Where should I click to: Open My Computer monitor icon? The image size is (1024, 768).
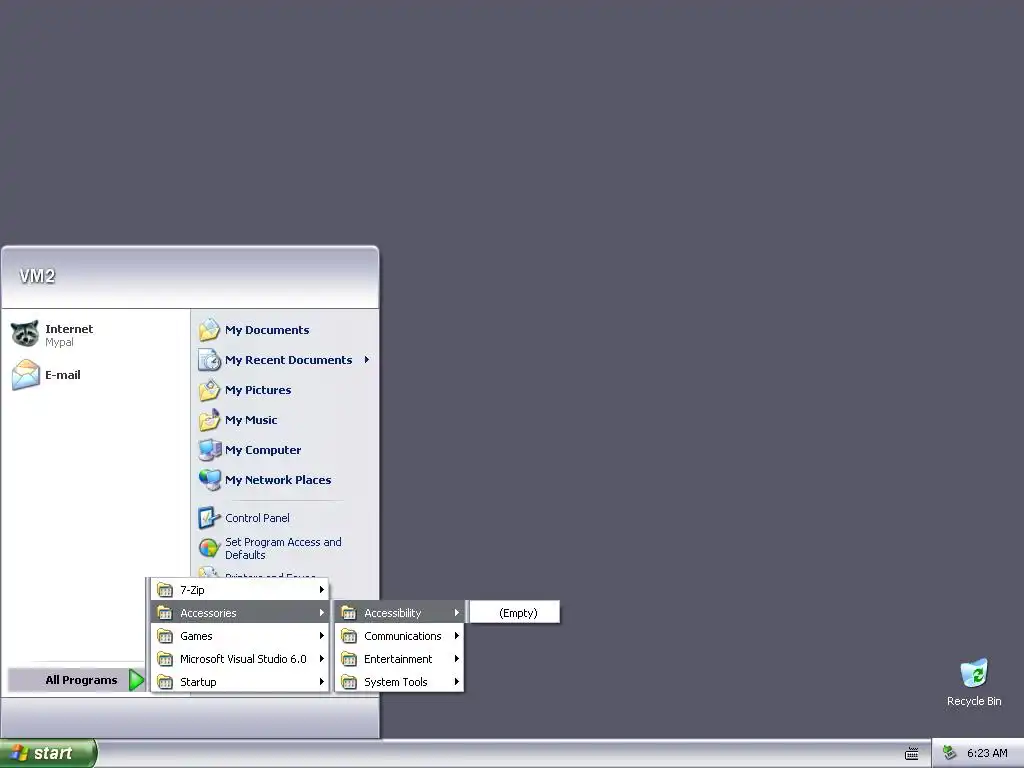point(209,450)
